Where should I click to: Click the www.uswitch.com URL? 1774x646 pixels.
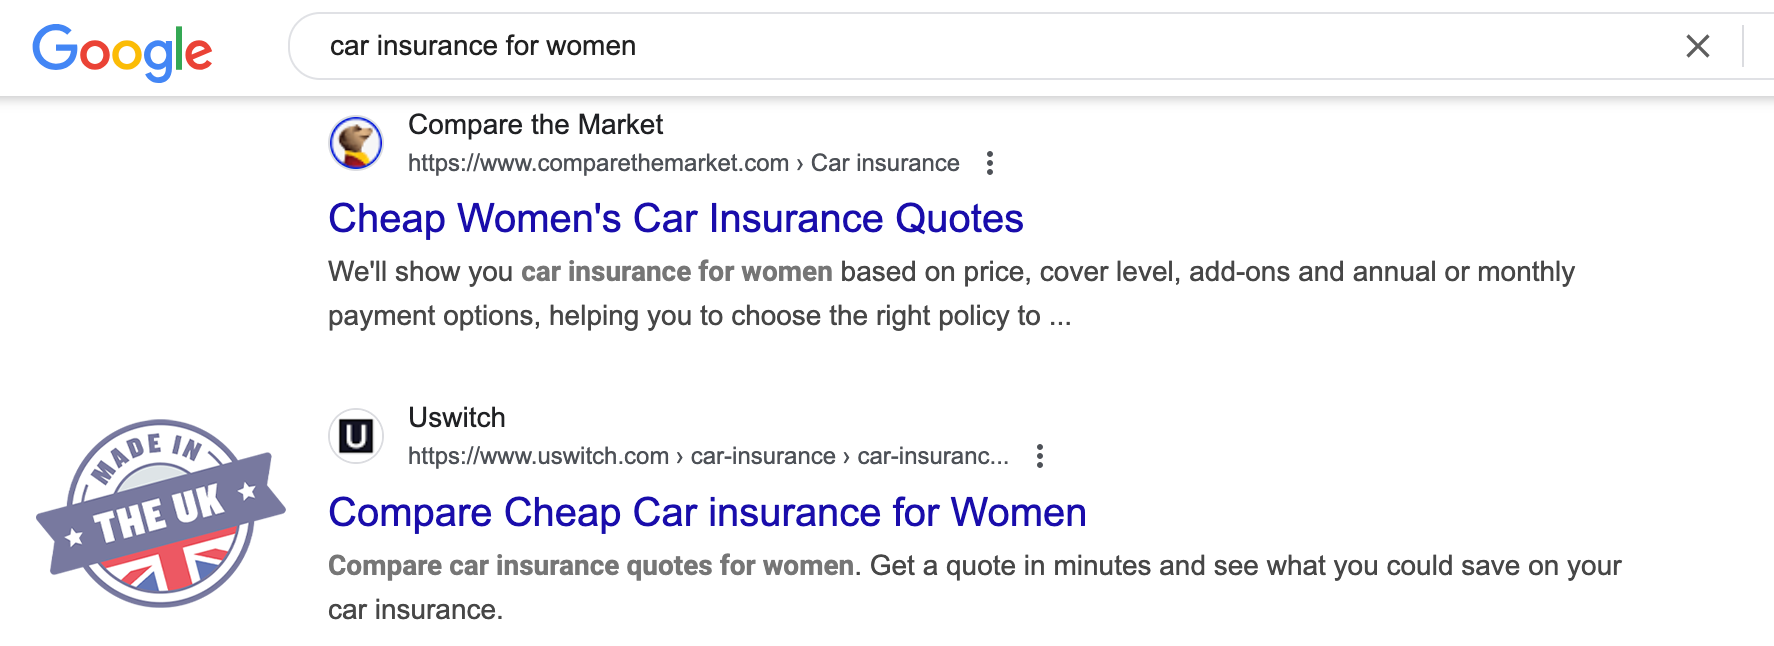pos(537,456)
